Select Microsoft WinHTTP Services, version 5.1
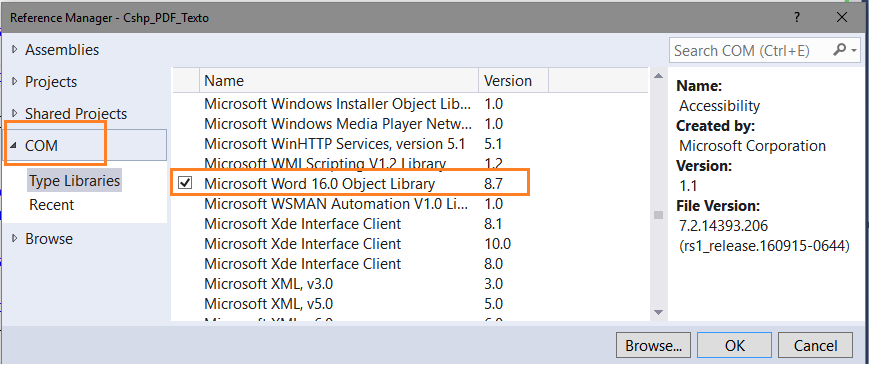The height and width of the screenshot is (366, 869). (x=410, y=144)
